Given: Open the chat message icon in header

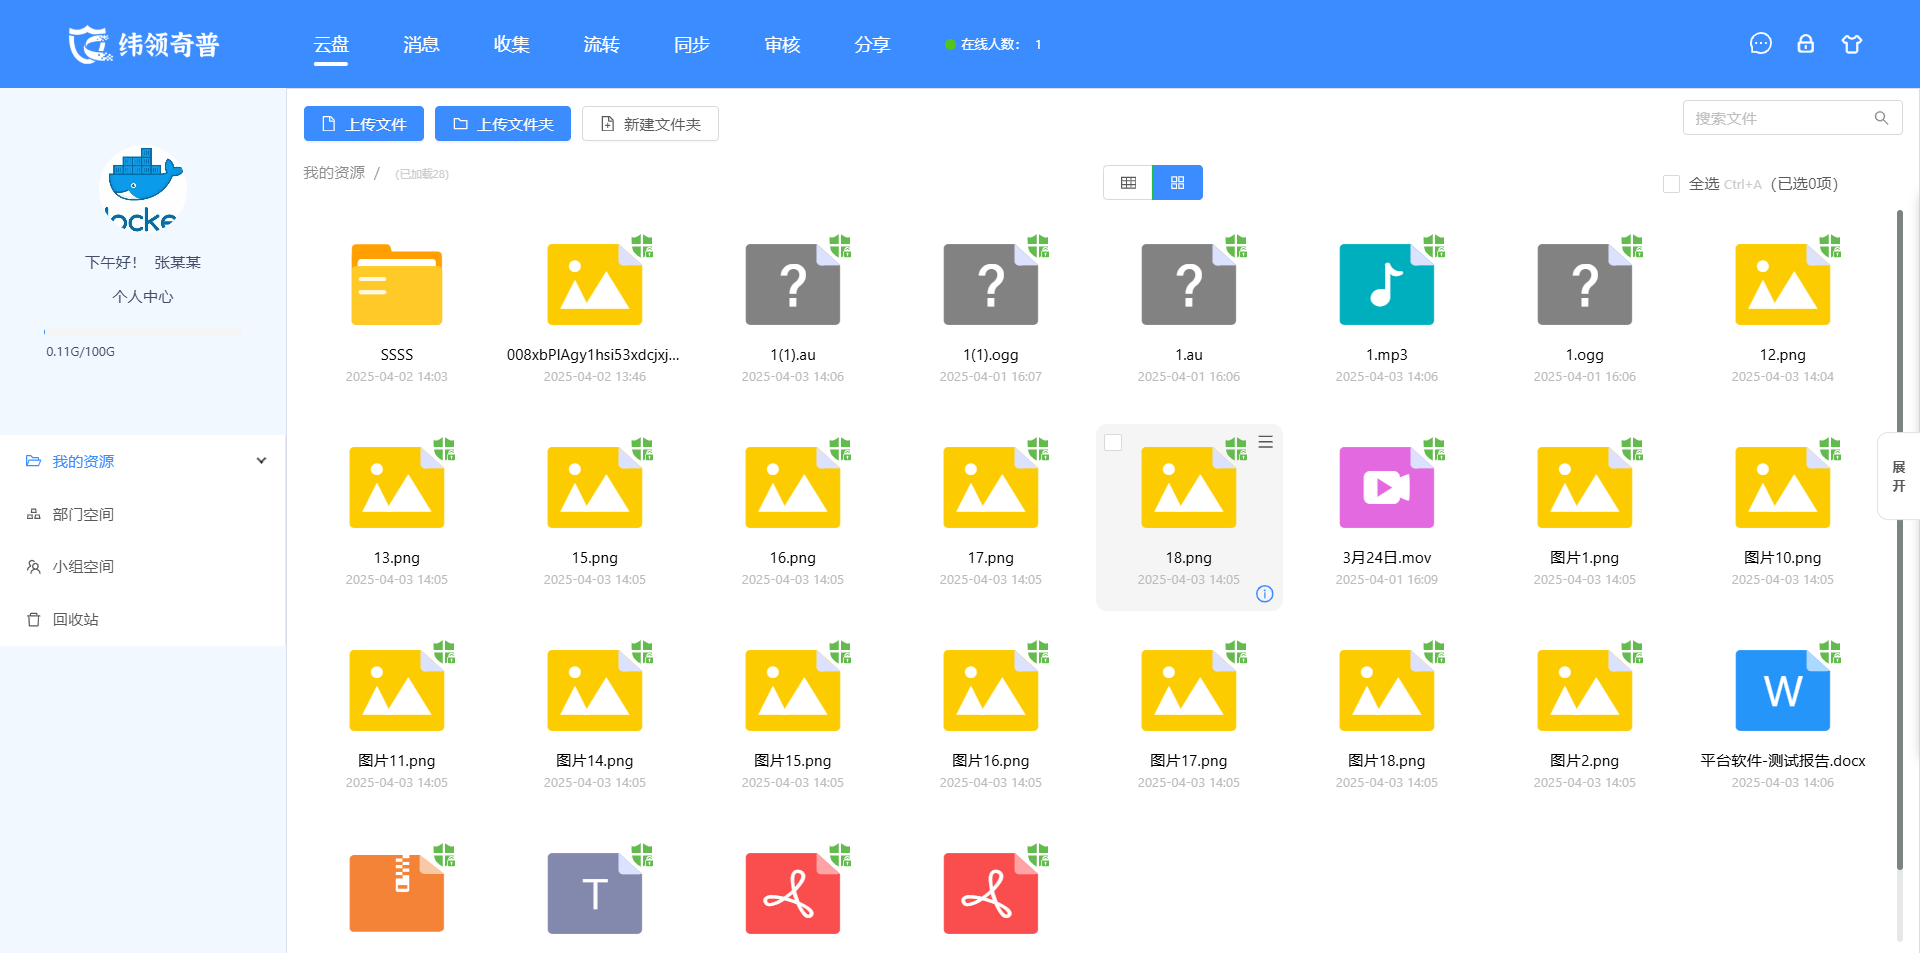Looking at the screenshot, I should 1760,44.
